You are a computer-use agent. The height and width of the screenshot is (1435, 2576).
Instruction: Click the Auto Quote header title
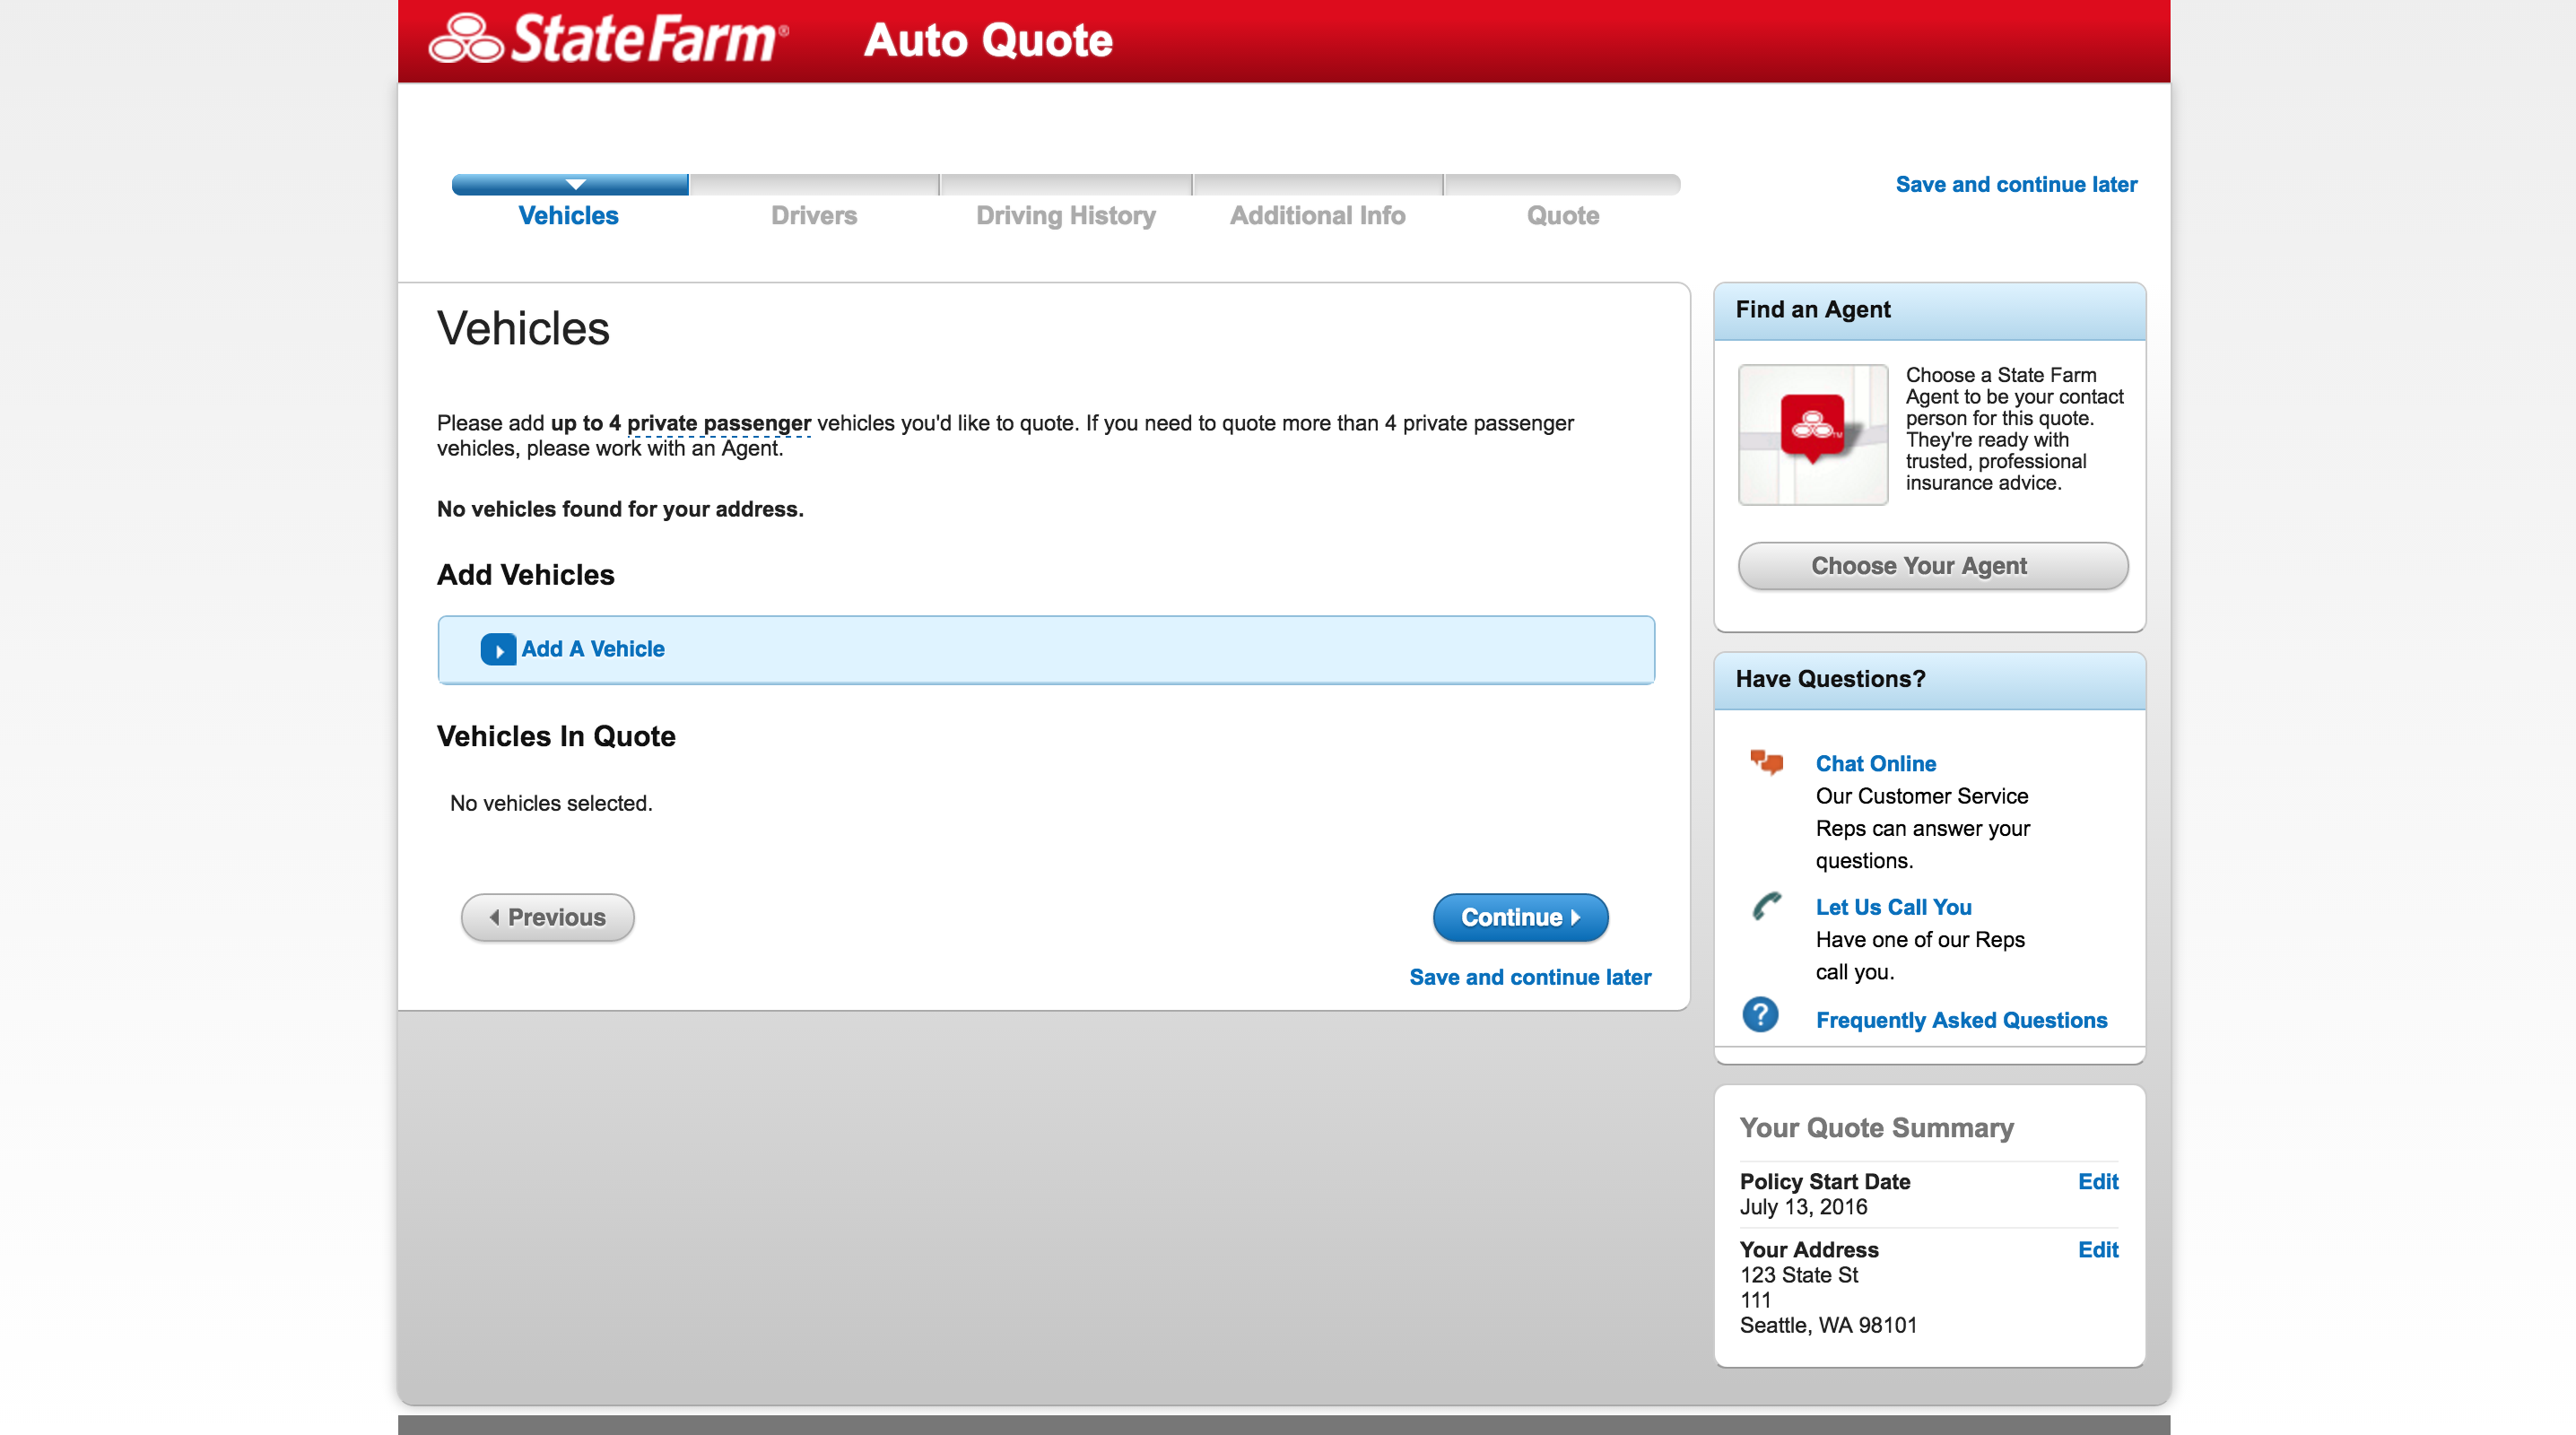click(x=988, y=40)
